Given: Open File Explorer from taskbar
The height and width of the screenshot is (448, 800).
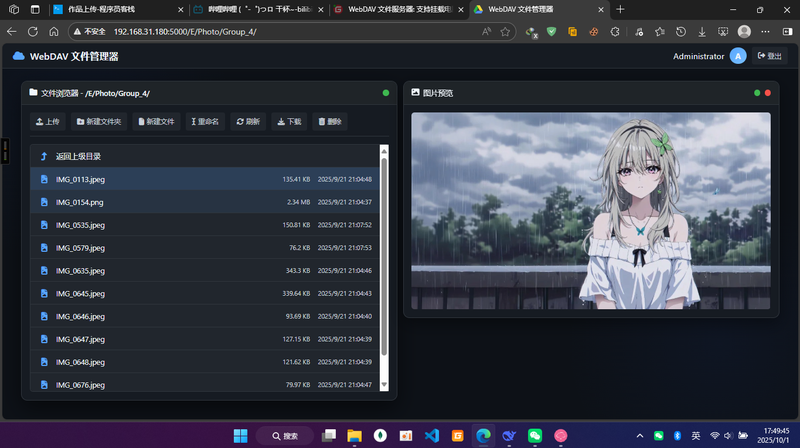Looking at the screenshot, I should point(354,436).
